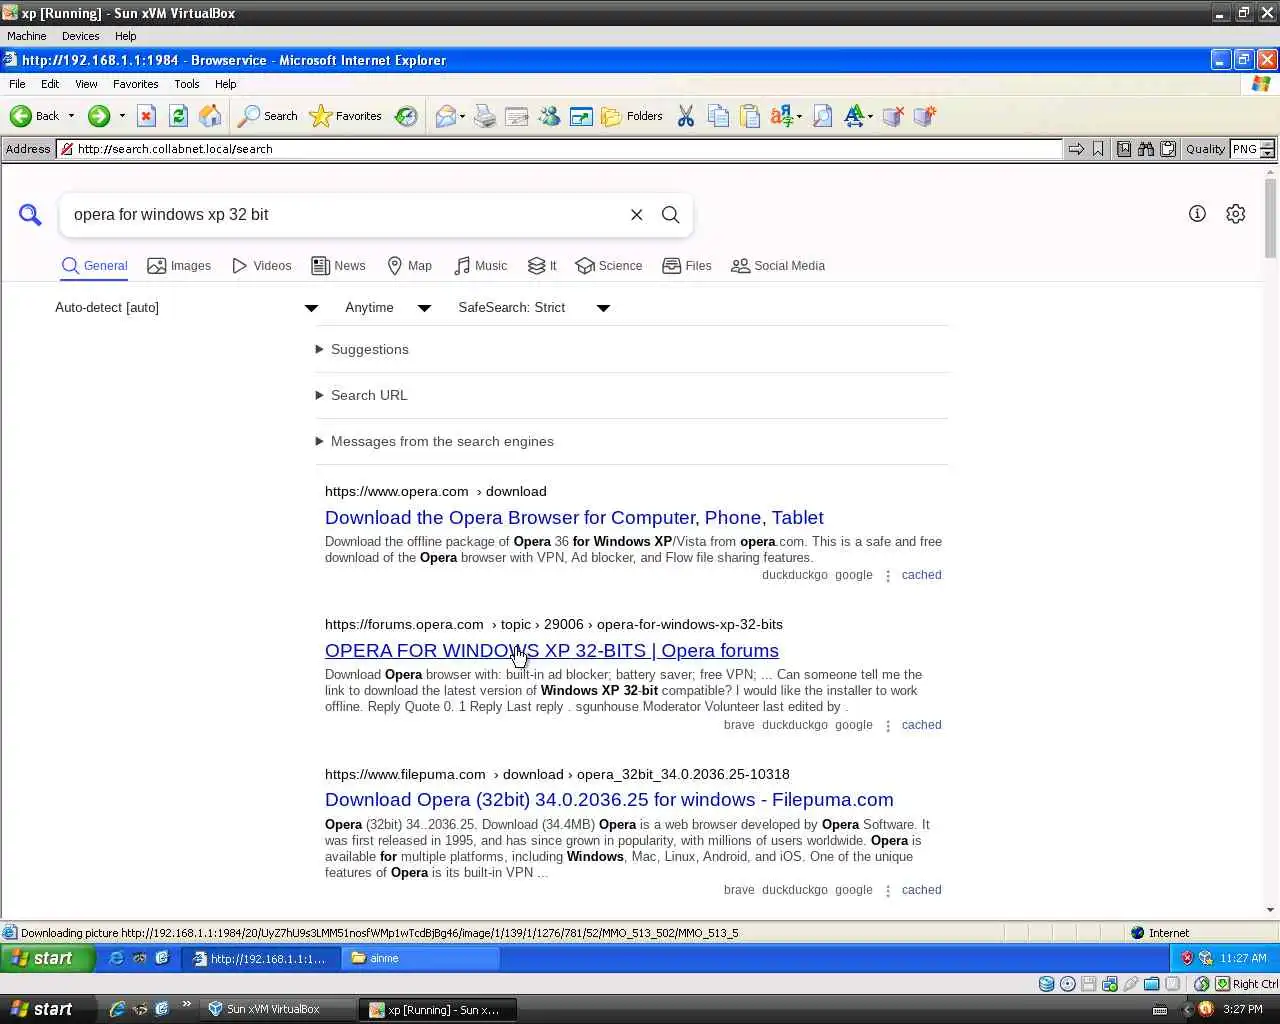Clear the search query with the X
The image size is (1280, 1024).
[x=636, y=215]
